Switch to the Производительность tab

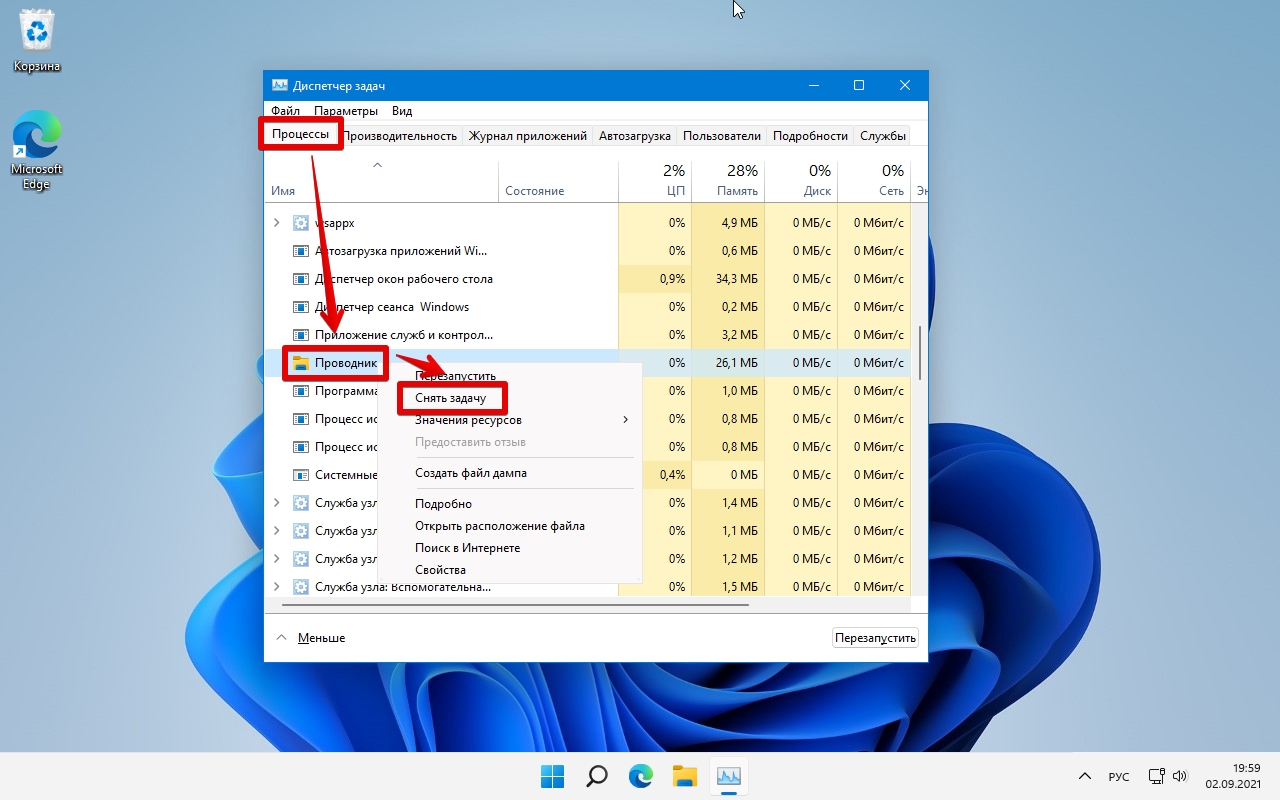[400, 136]
